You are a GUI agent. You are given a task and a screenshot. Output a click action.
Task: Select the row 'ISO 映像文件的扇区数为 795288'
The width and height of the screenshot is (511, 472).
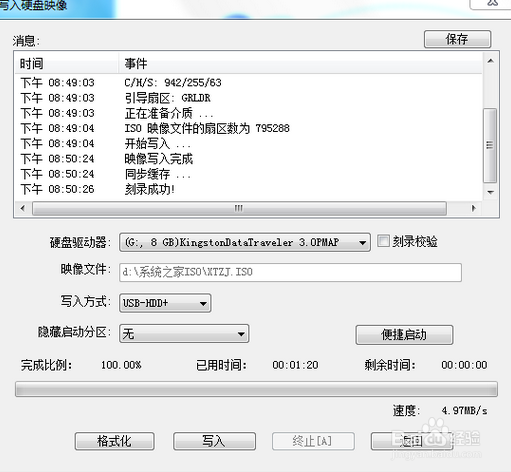tap(248, 128)
